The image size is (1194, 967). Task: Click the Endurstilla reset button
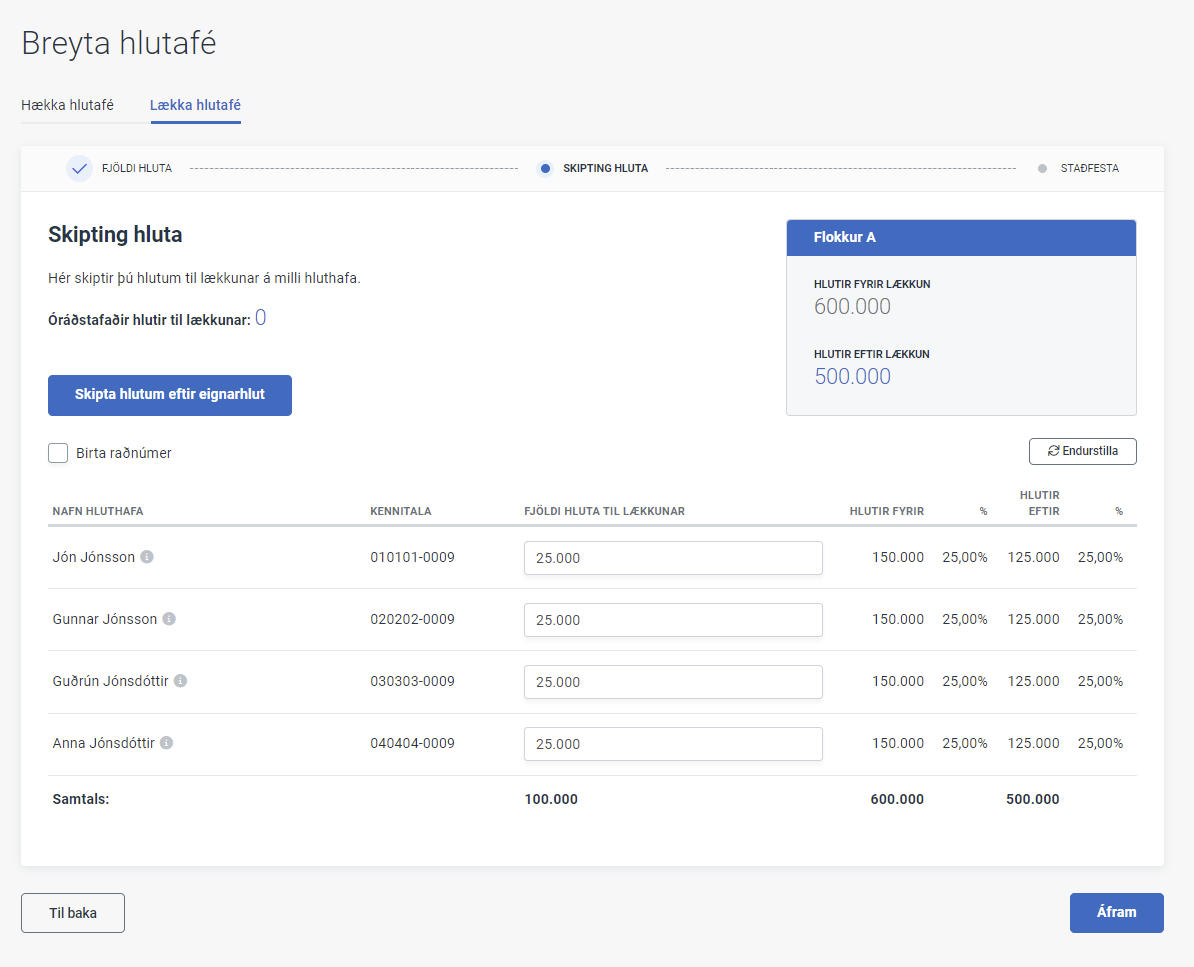tap(1082, 451)
